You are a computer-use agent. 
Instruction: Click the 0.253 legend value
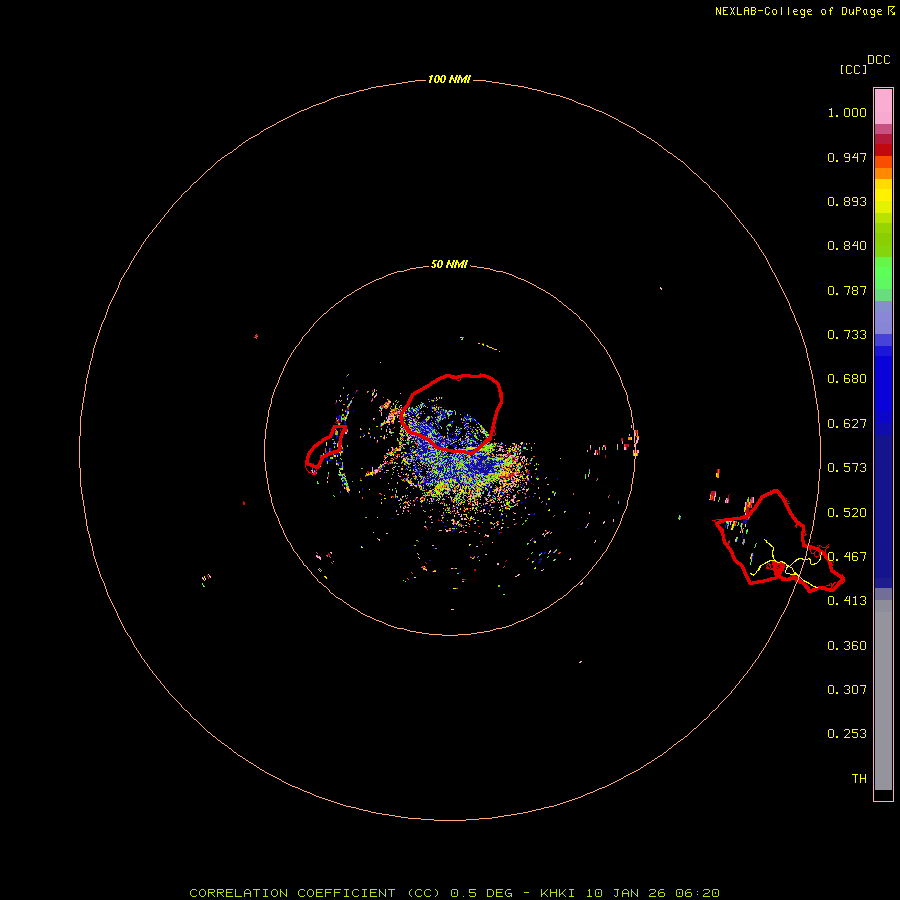point(847,734)
